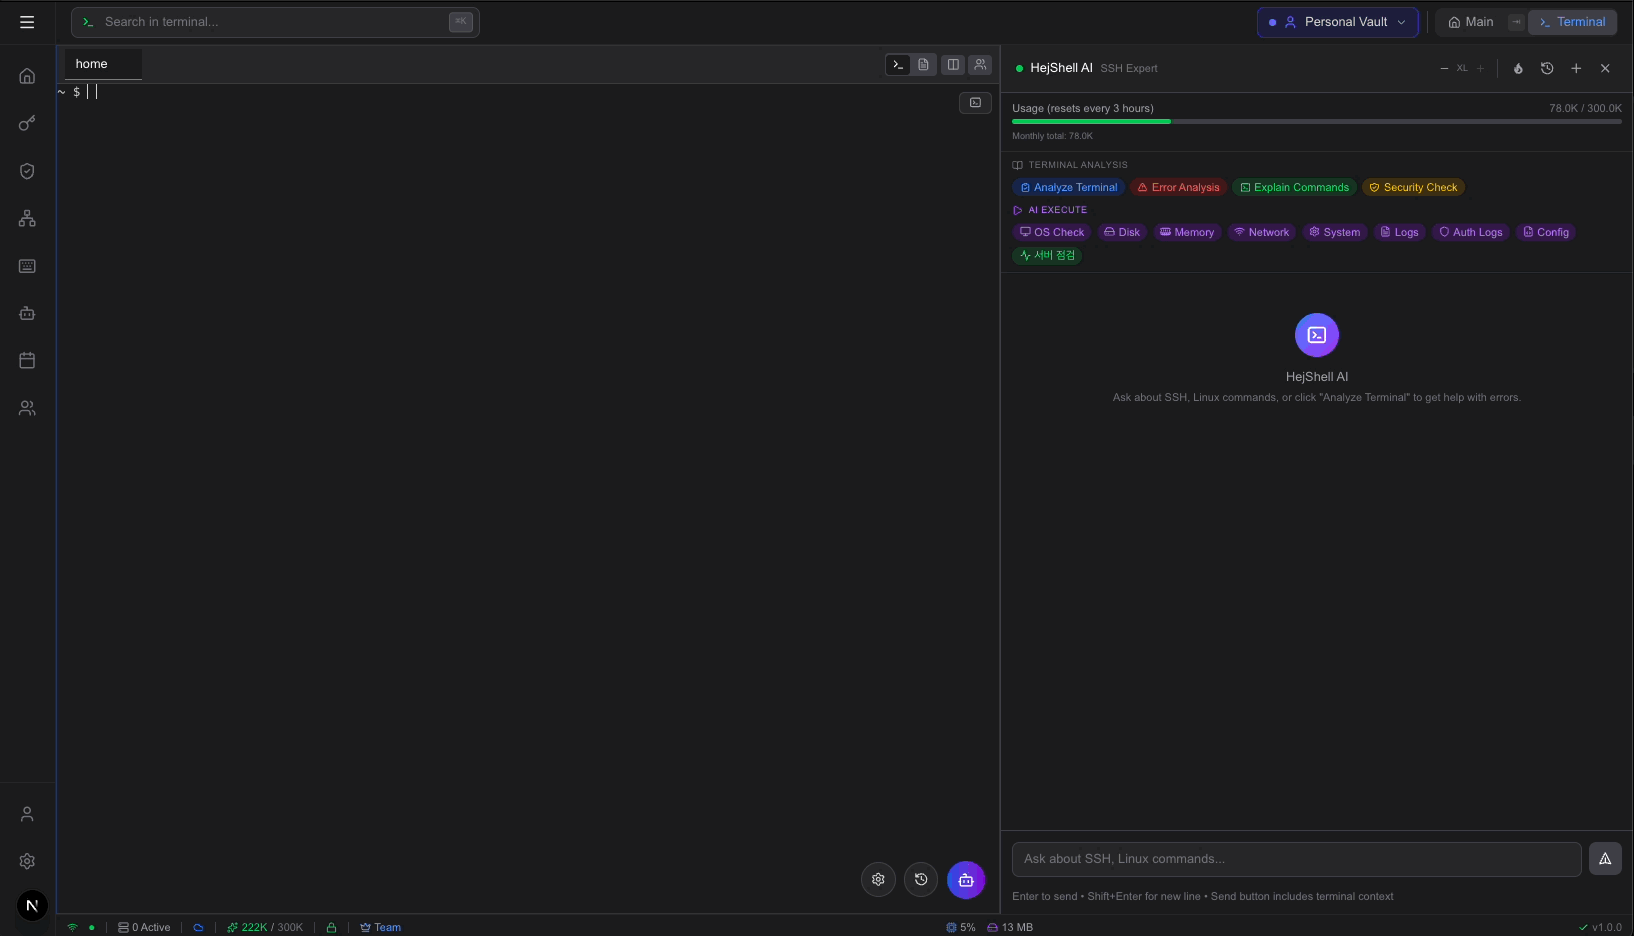1634x936 pixels.
Task: Start a new chat with plus icon
Action: click(1576, 68)
